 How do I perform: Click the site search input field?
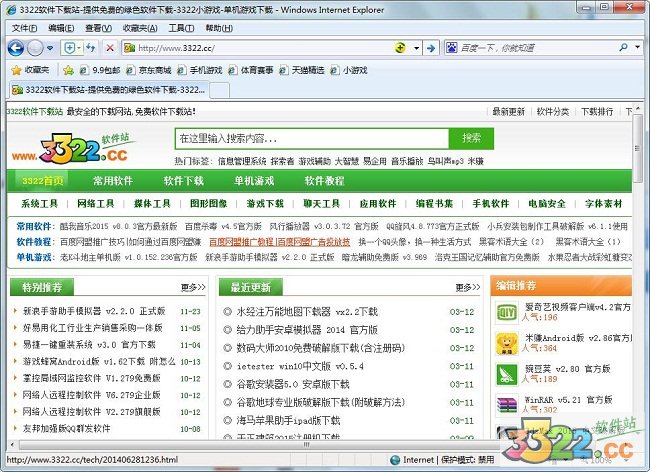coord(312,138)
